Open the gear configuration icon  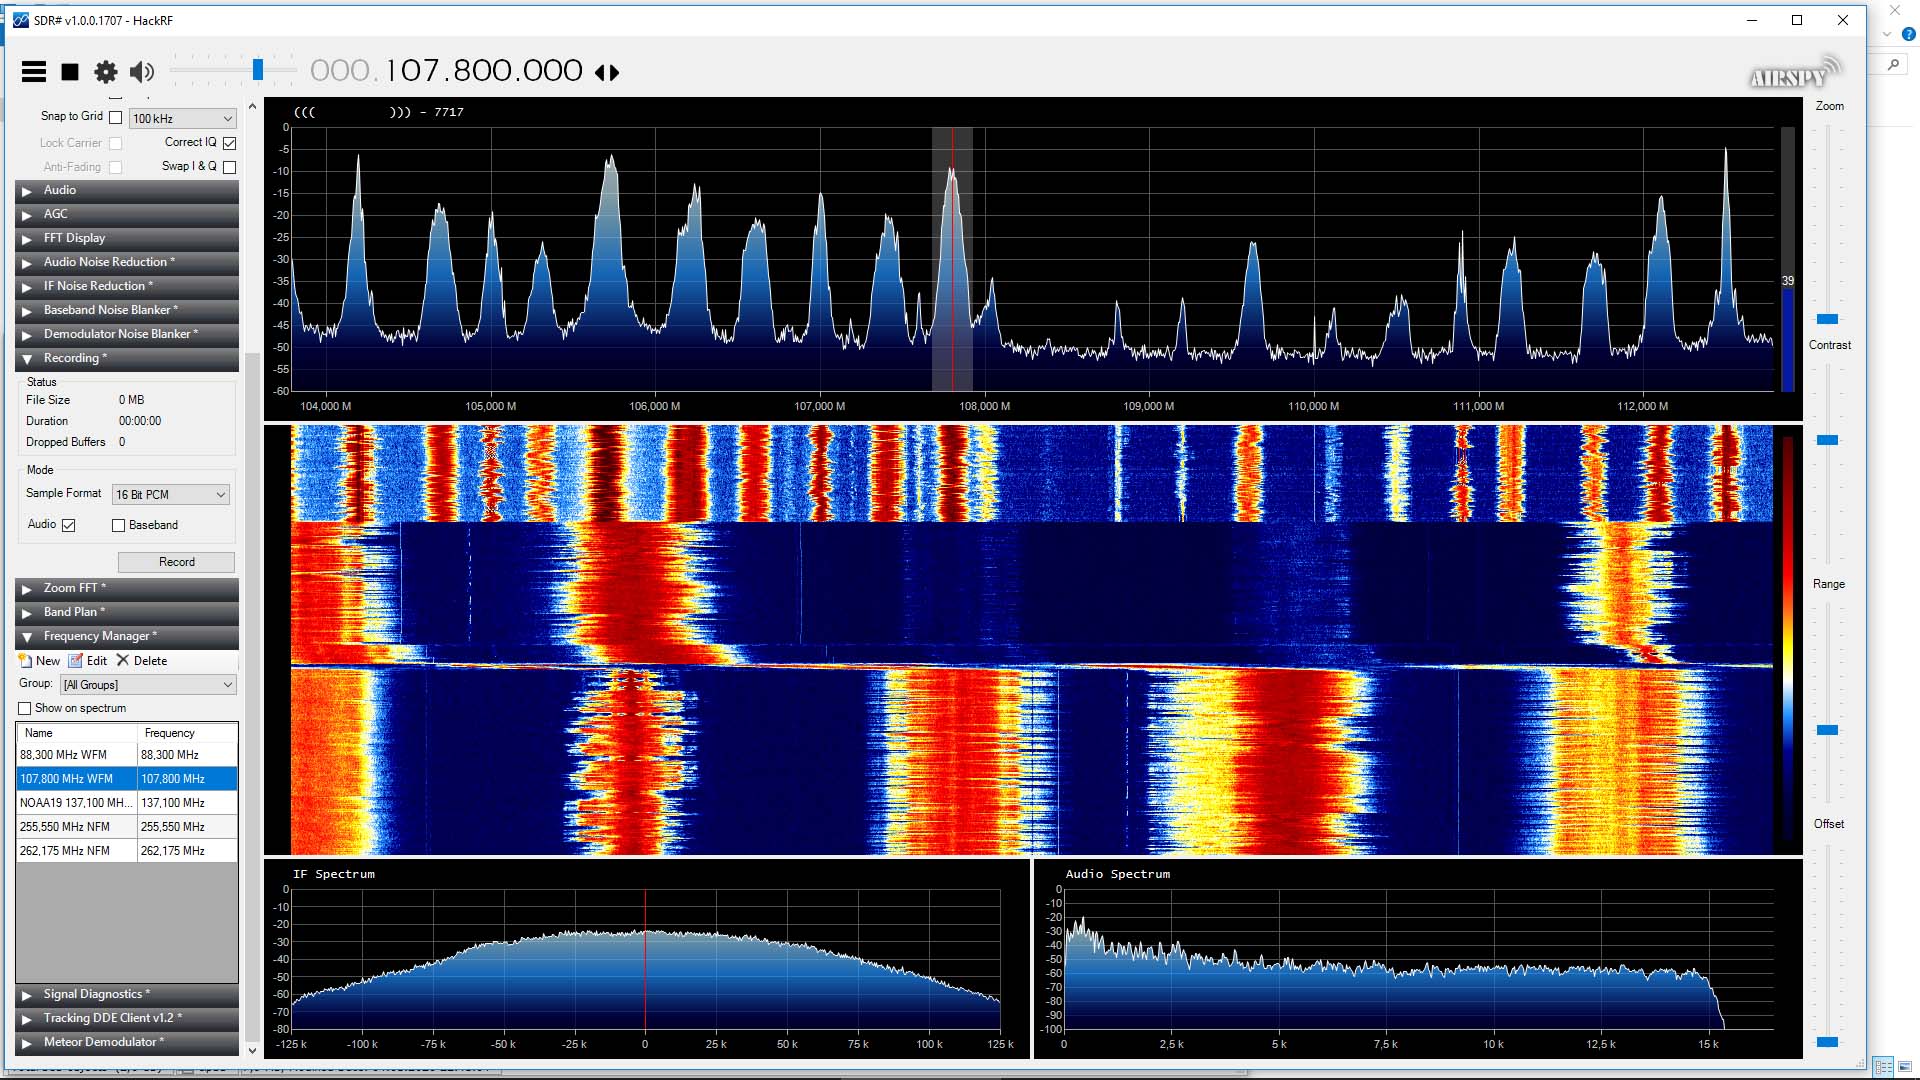[x=105, y=71]
